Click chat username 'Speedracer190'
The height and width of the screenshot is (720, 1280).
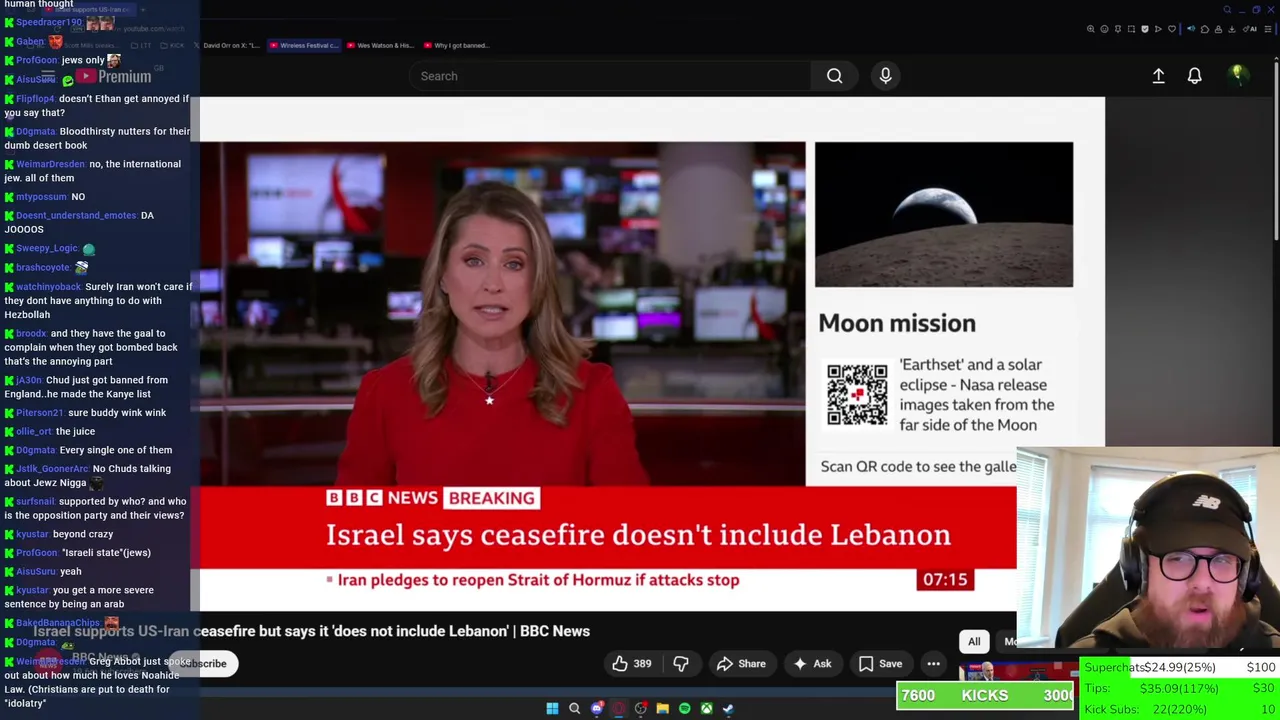(49, 22)
